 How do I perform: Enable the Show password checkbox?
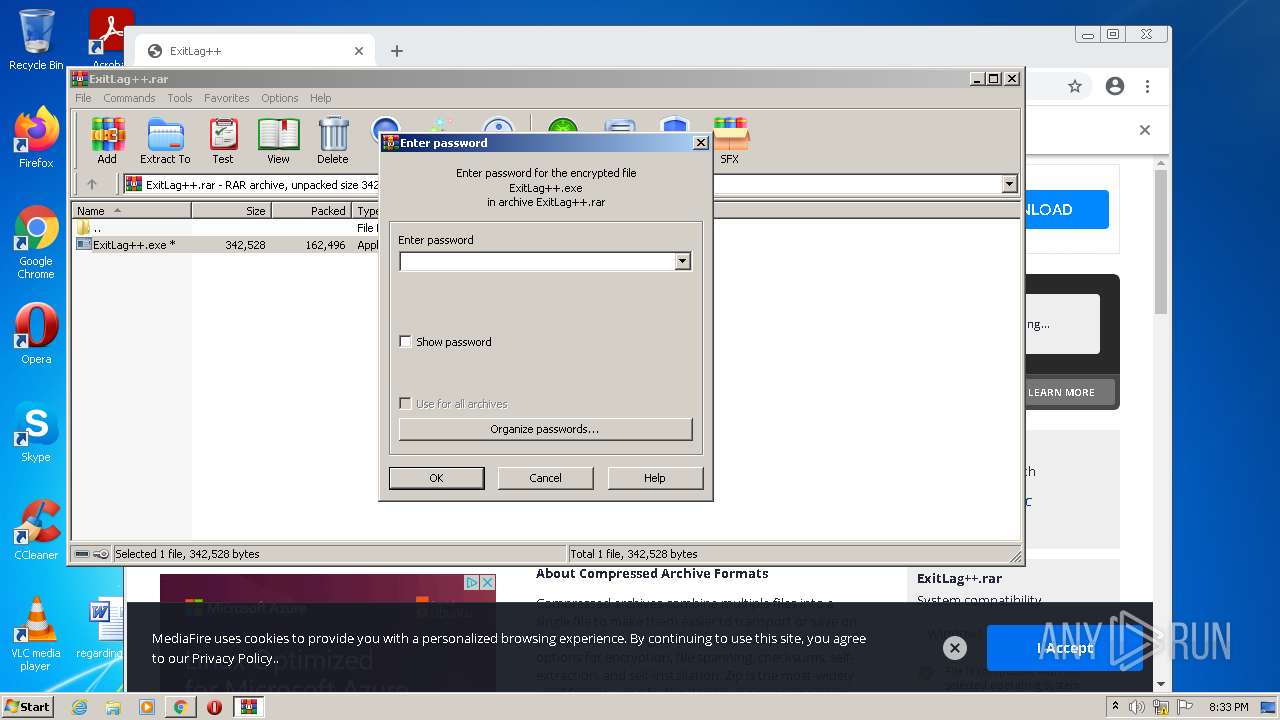(x=405, y=342)
